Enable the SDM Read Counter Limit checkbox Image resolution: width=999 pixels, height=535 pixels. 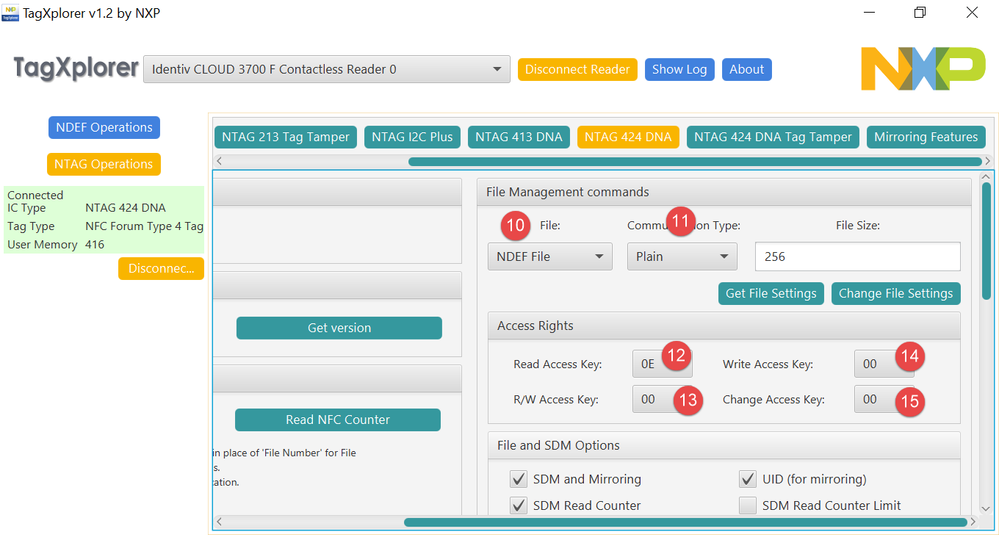tap(747, 506)
